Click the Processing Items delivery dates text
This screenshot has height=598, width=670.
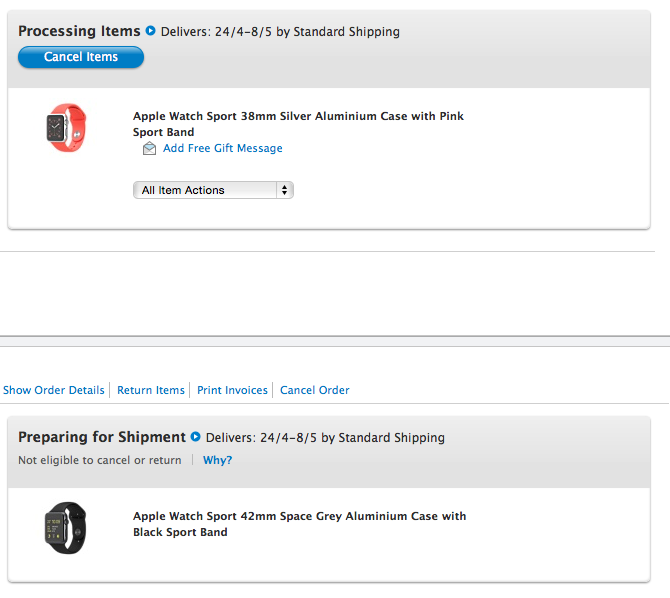click(280, 32)
